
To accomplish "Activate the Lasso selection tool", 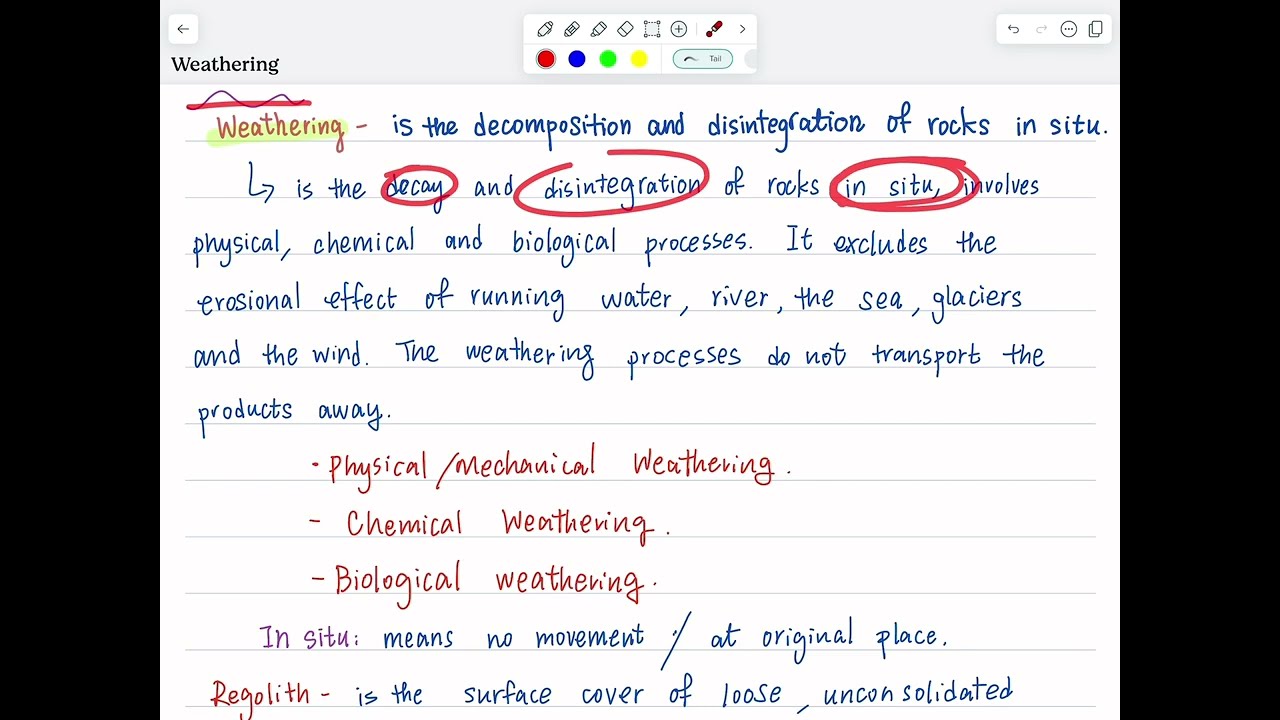I will [x=651, y=29].
